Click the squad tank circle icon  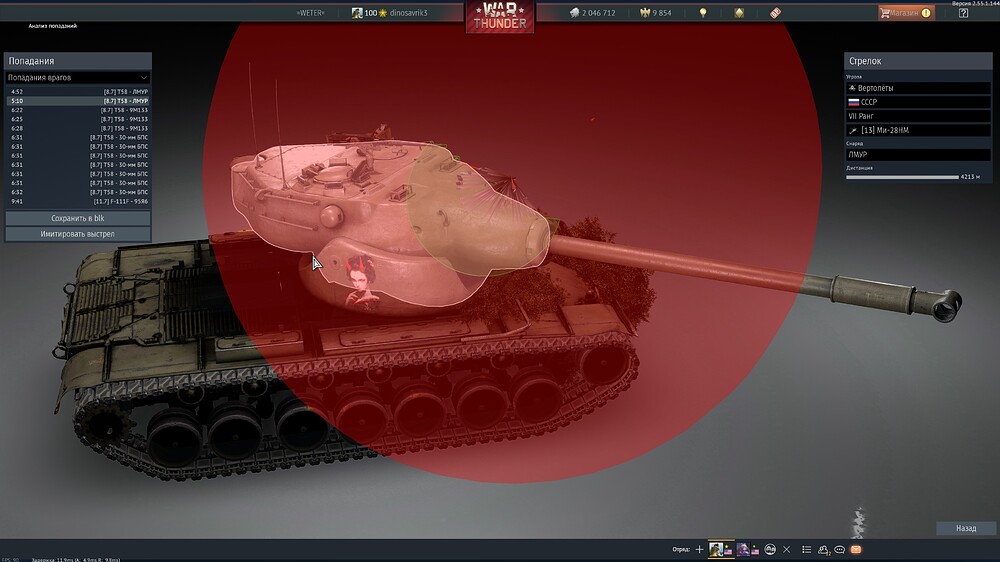click(x=770, y=549)
